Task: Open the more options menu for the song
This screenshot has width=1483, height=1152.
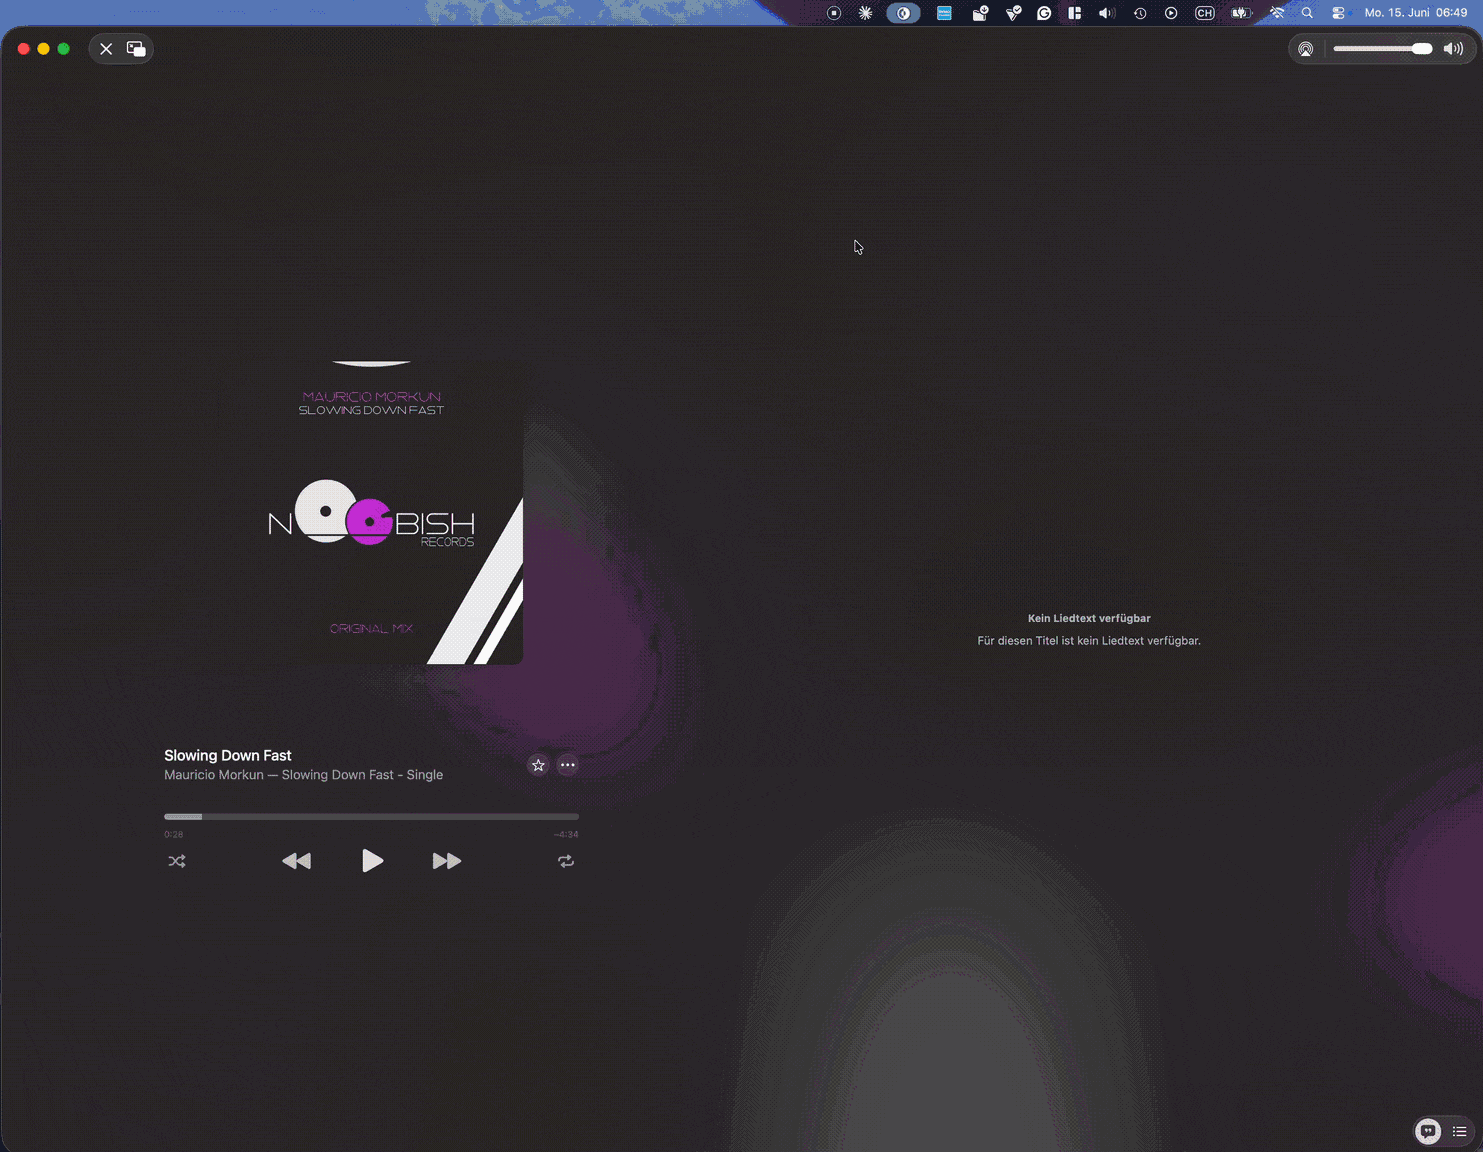Action: (x=568, y=765)
